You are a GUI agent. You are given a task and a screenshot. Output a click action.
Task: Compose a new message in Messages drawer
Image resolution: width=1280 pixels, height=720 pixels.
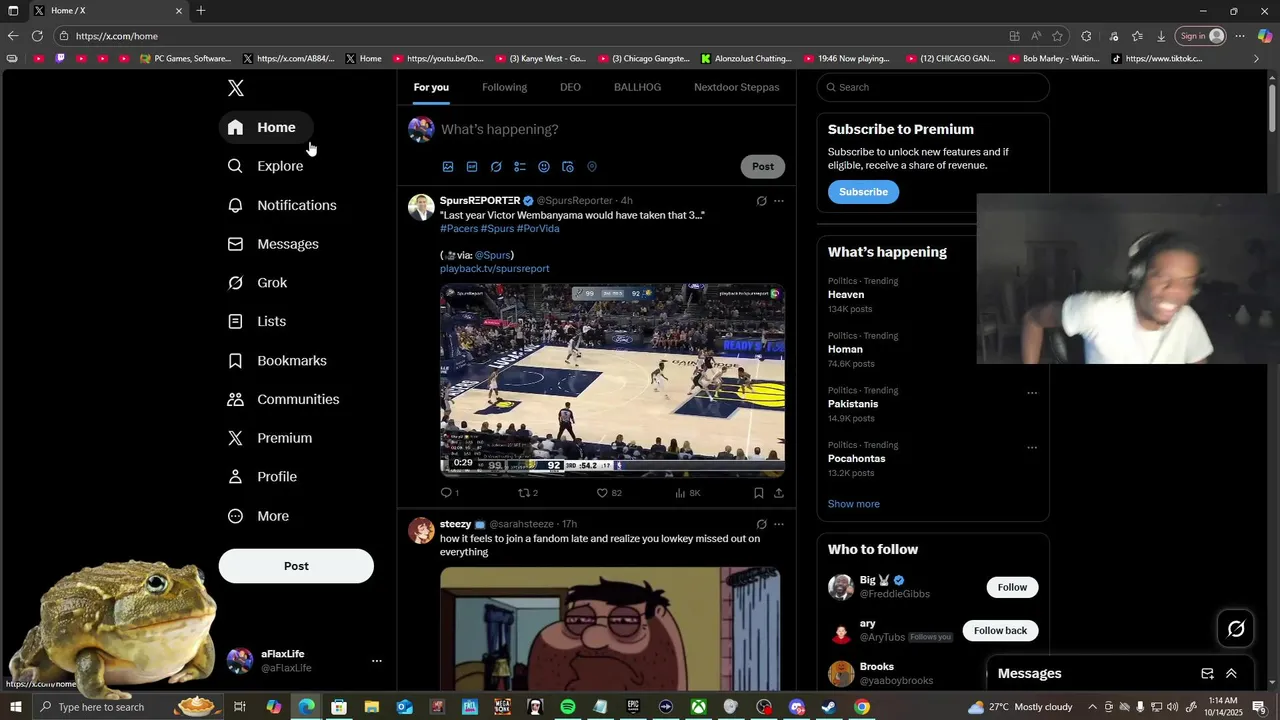[x=1207, y=674]
